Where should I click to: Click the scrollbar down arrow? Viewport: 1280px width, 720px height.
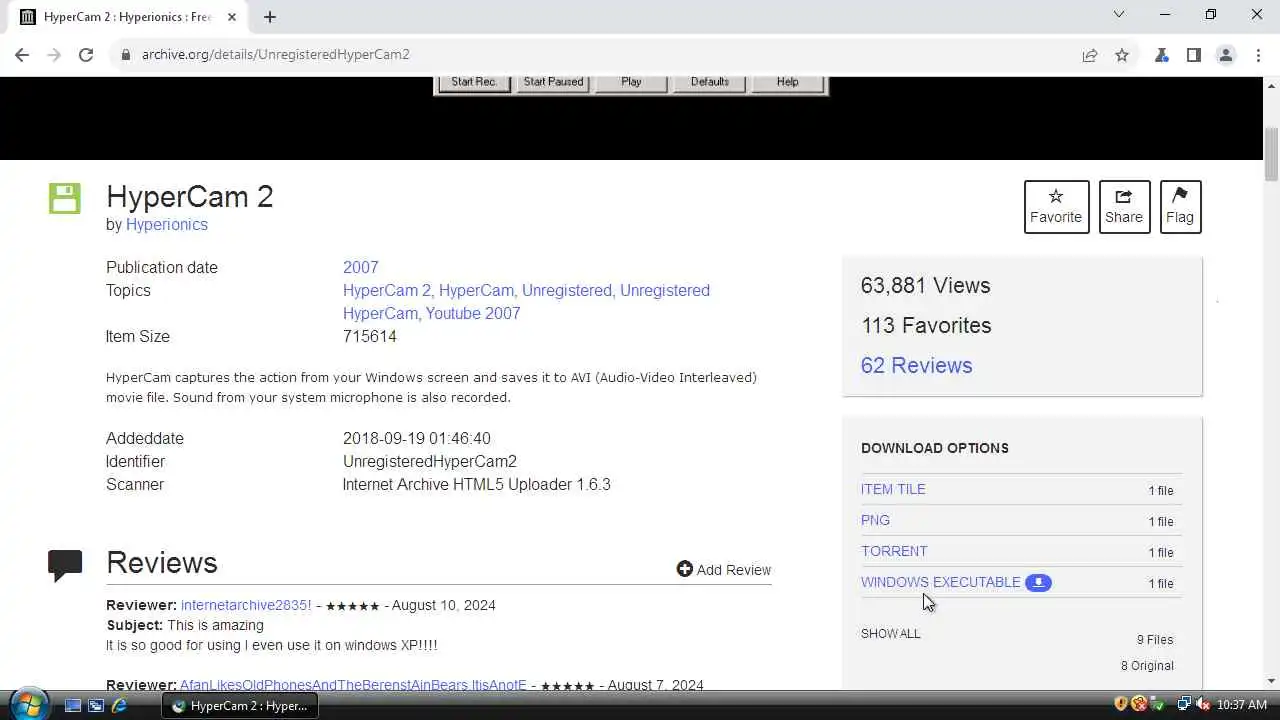(x=1271, y=681)
